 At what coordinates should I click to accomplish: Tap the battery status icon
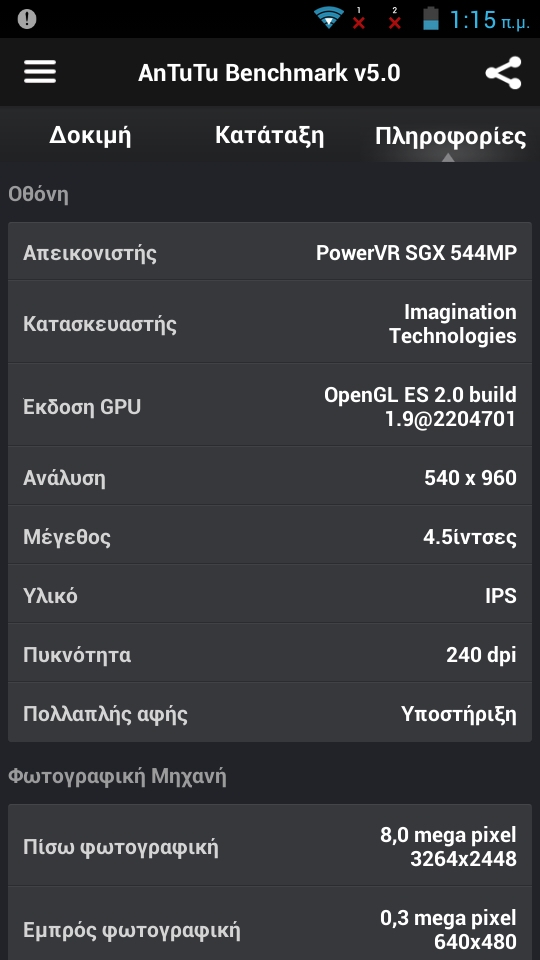431,18
